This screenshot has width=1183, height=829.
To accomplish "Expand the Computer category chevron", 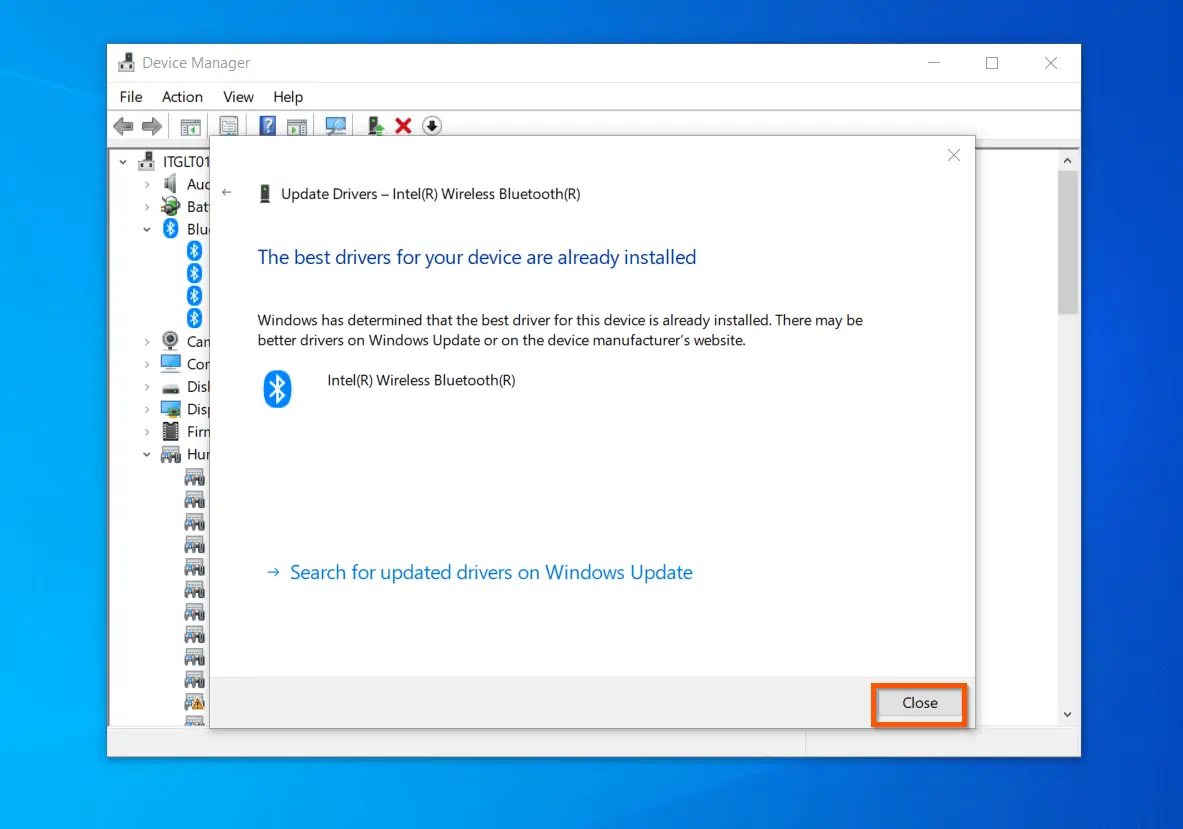I will 147,364.
